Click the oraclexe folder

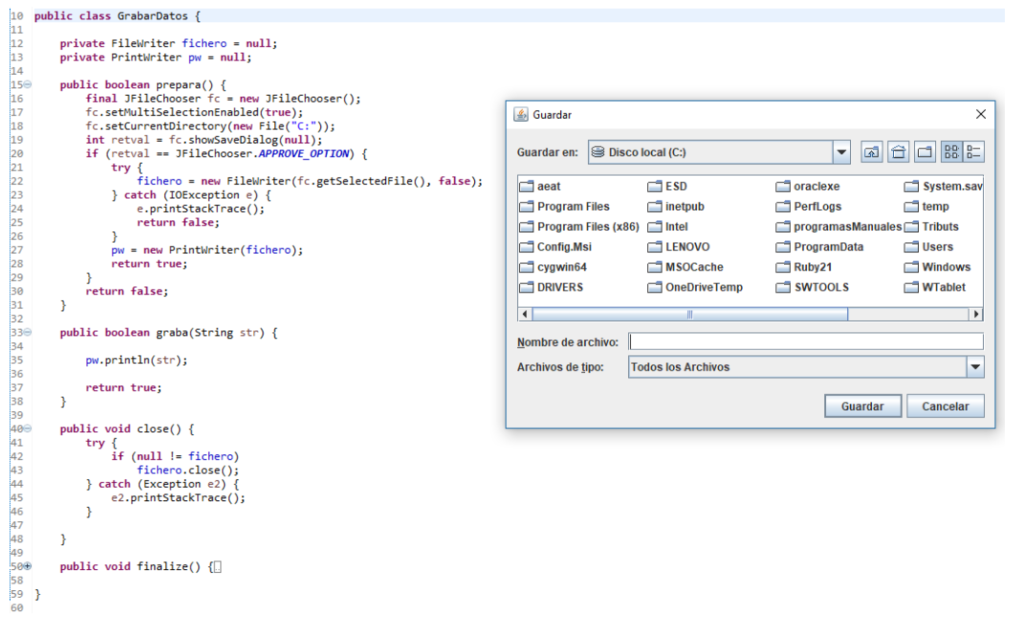coord(808,186)
